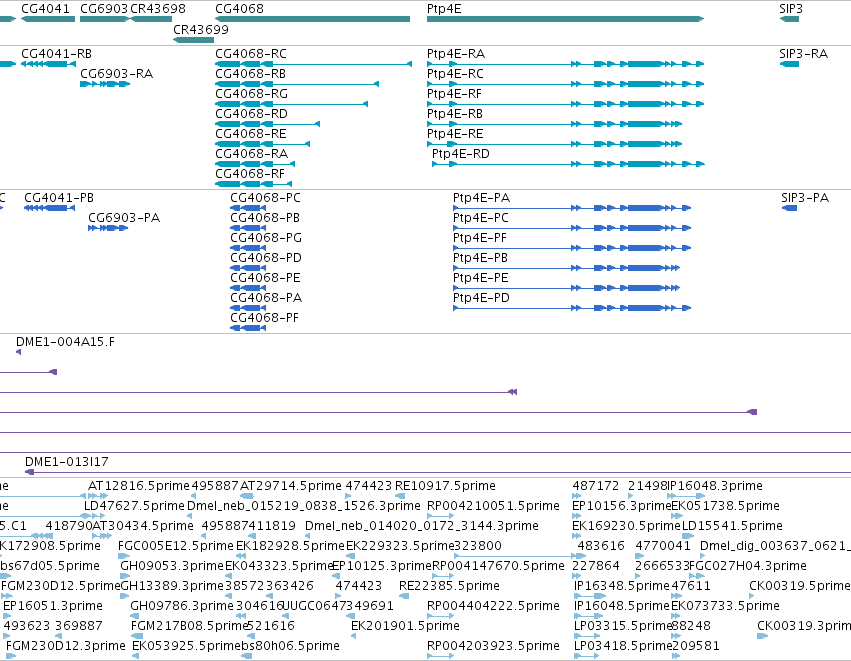
Task: Click transcript Ptp4E-RF
Action: coord(454,94)
